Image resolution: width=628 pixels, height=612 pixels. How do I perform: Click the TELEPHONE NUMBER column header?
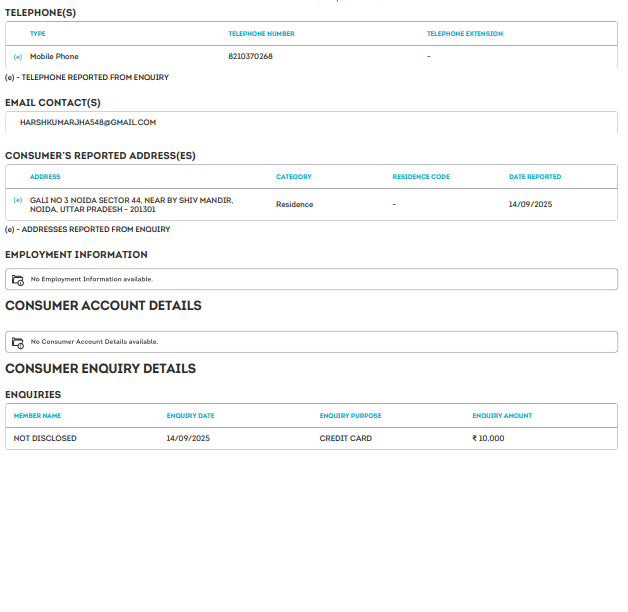[x=261, y=34]
